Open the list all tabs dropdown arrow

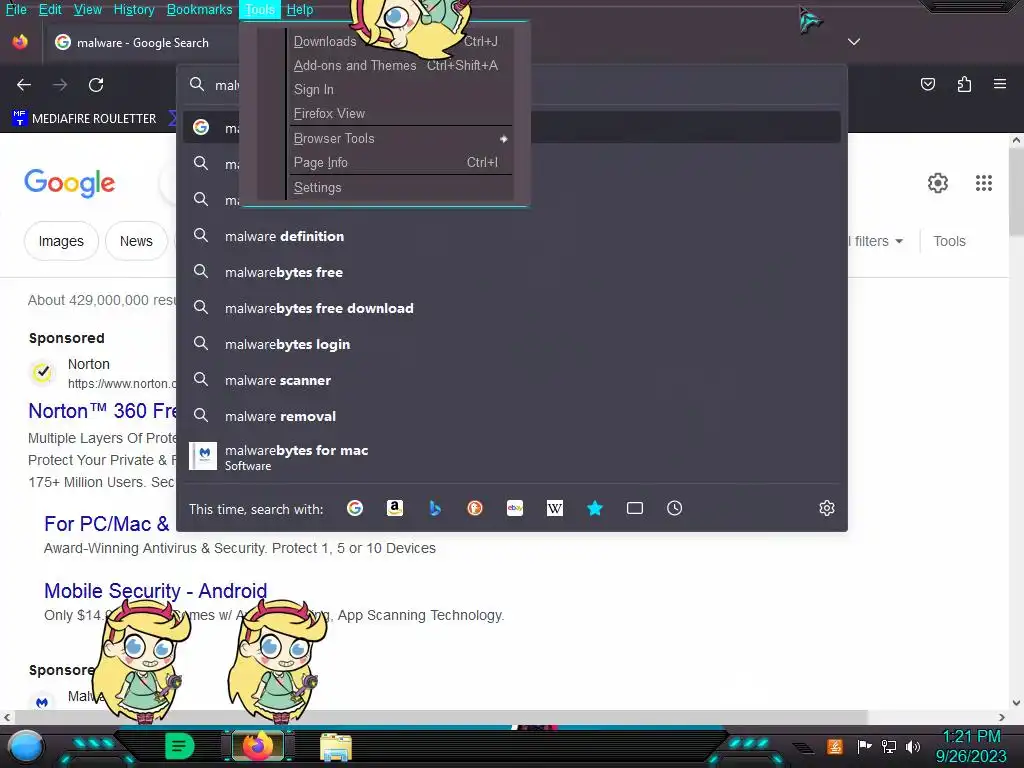(854, 42)
